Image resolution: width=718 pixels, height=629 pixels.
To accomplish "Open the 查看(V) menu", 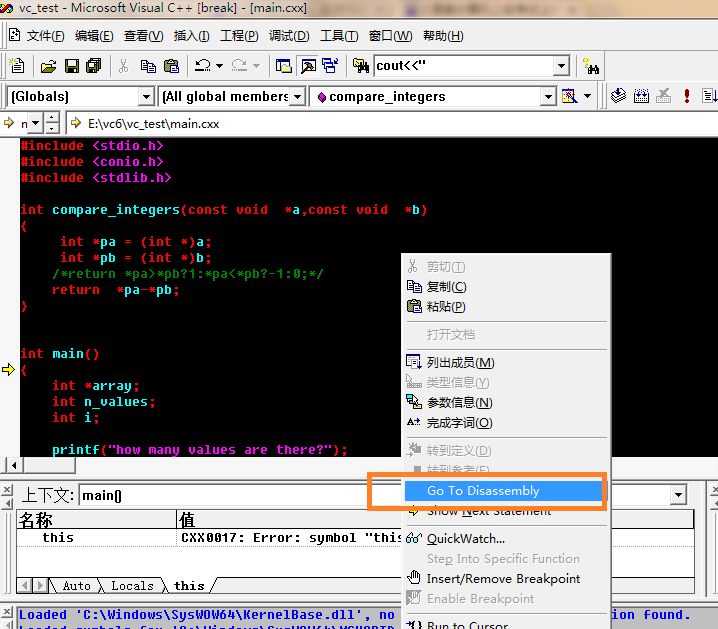I will coord(144,35).
